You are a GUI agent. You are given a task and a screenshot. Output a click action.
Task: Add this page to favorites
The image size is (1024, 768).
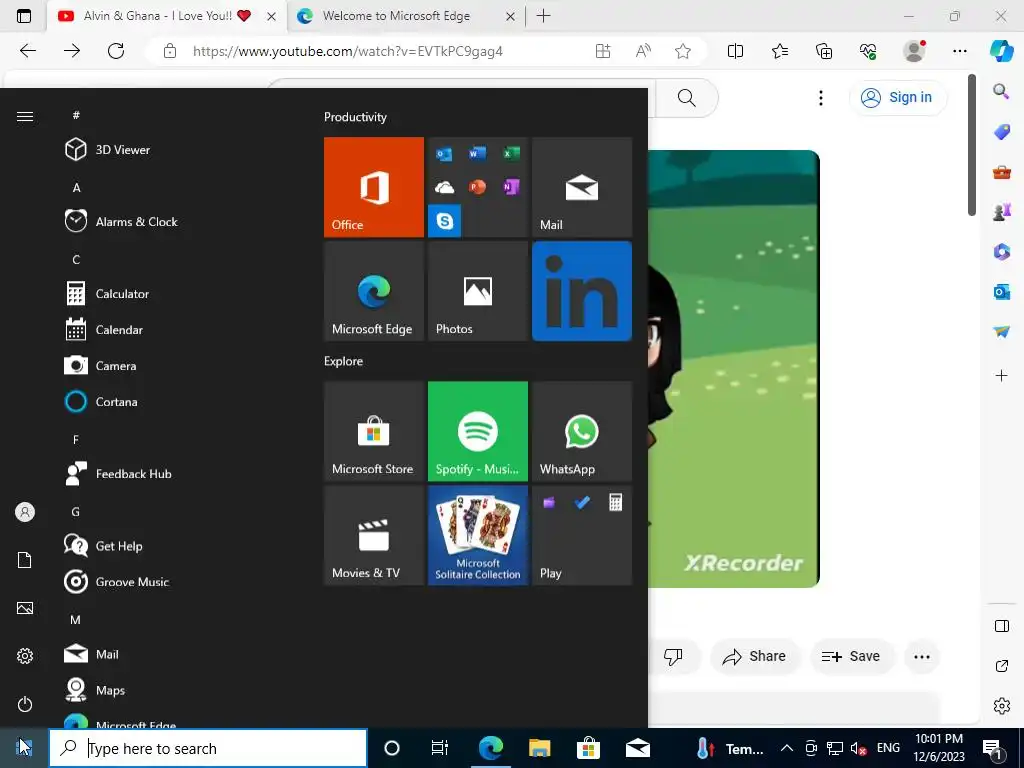pos(683,51)
